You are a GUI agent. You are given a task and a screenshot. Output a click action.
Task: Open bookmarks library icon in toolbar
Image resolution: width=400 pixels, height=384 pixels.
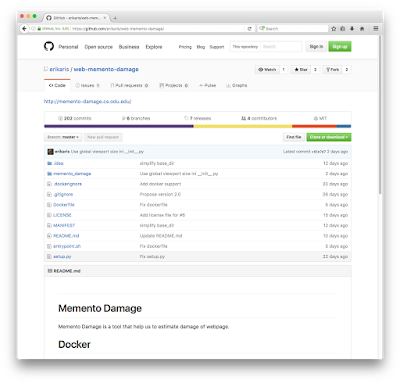point(343,29)
